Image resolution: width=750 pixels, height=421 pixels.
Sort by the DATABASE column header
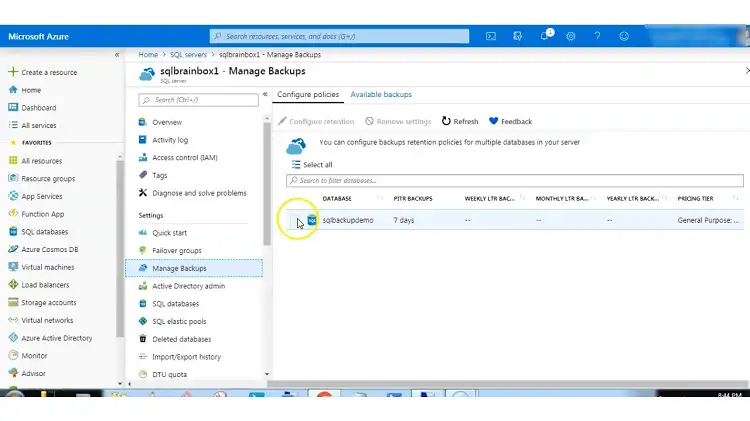click(337, 199)
